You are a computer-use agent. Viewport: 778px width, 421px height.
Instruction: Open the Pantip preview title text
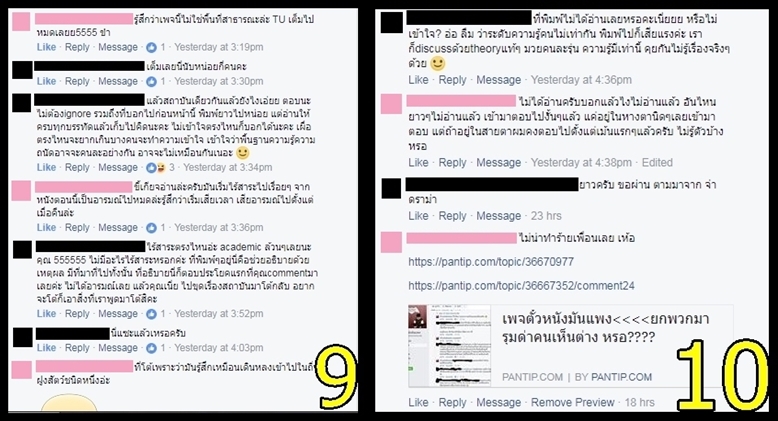(605, 328)
